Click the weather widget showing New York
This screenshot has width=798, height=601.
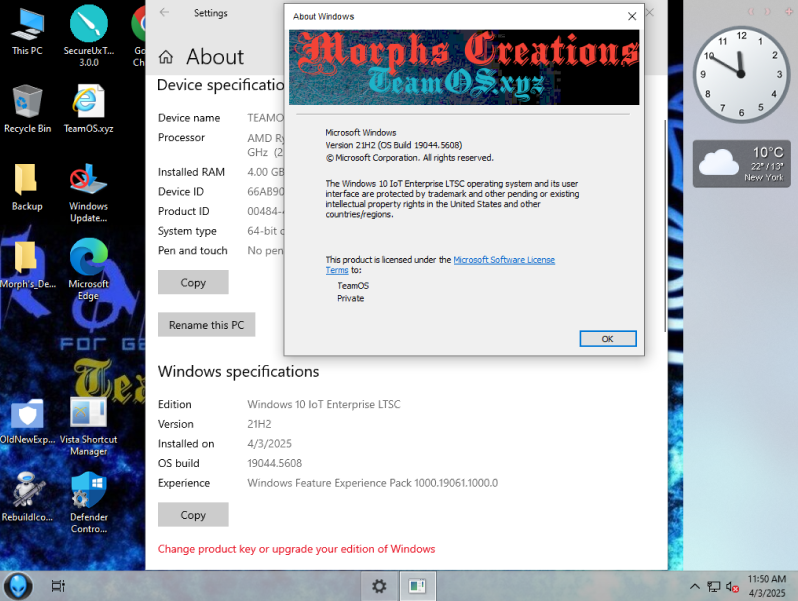point(742,164)
